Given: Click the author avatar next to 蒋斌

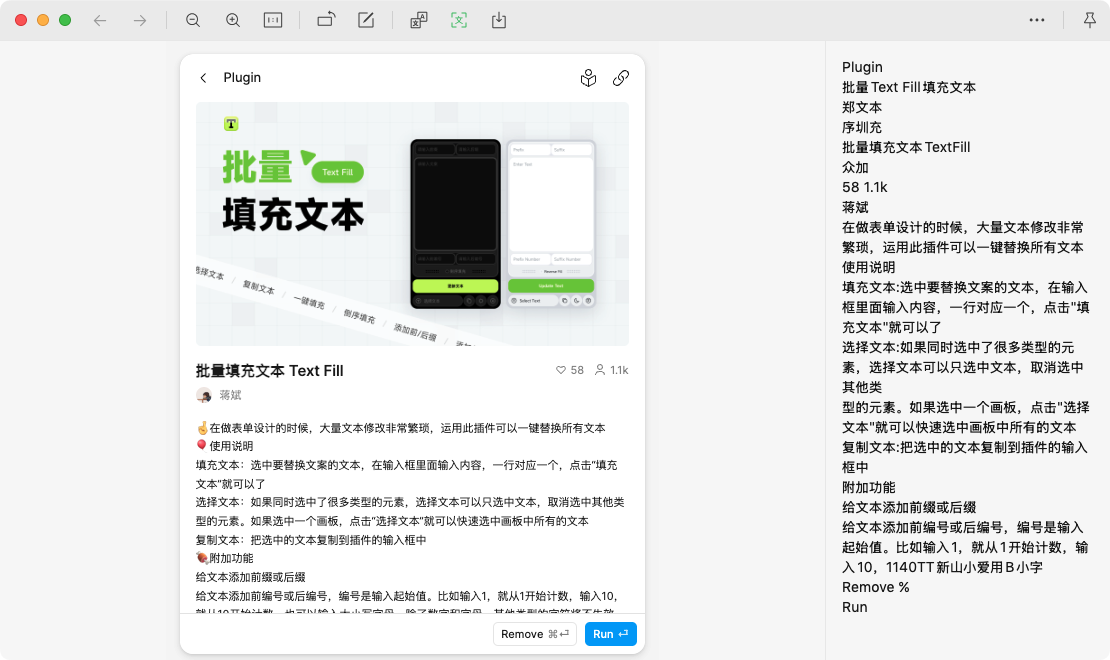Looking at the screenshot, I should (x=204, y=395).
